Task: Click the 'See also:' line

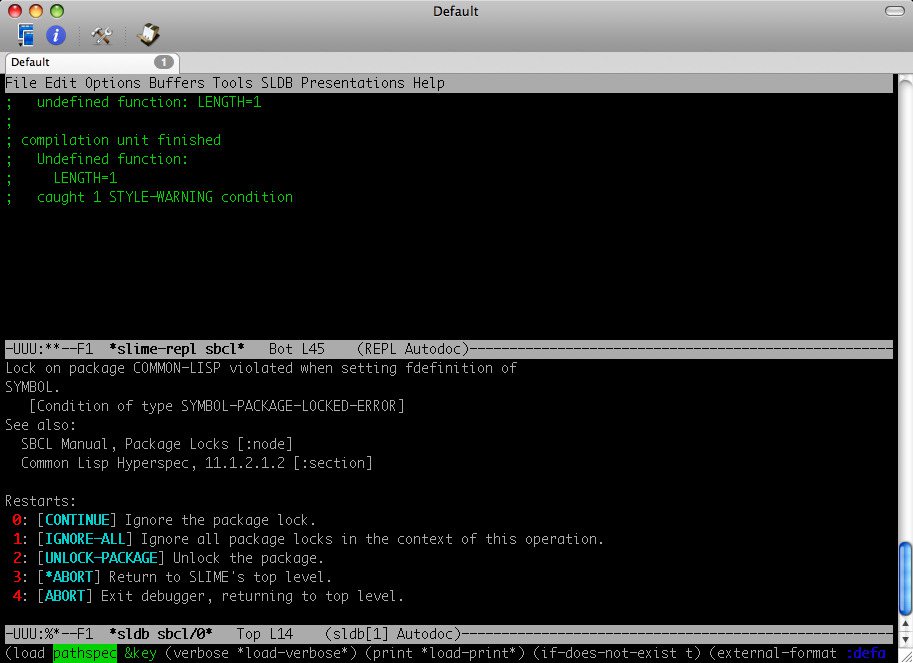Action: tap(41, 426)
